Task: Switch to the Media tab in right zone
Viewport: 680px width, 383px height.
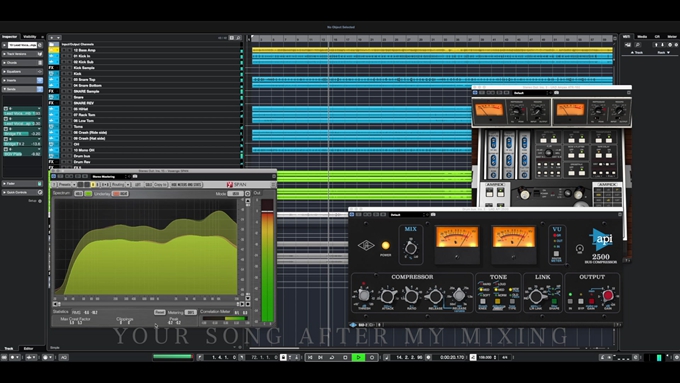Action: (x=642, y=37)
